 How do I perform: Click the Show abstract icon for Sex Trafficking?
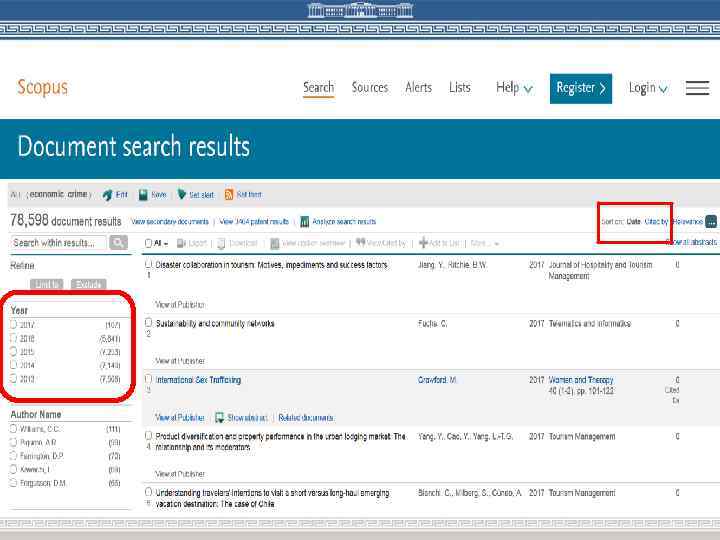219,417
